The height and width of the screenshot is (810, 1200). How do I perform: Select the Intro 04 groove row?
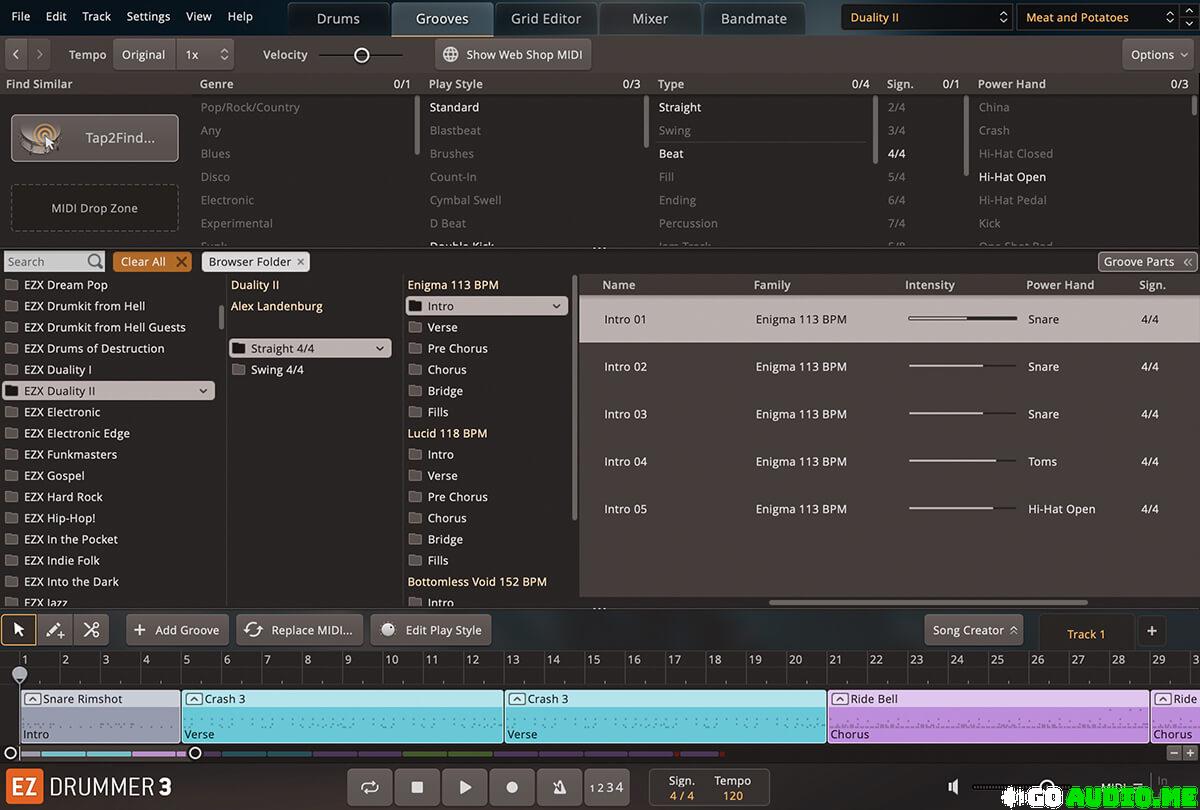(x=889, y=461)
